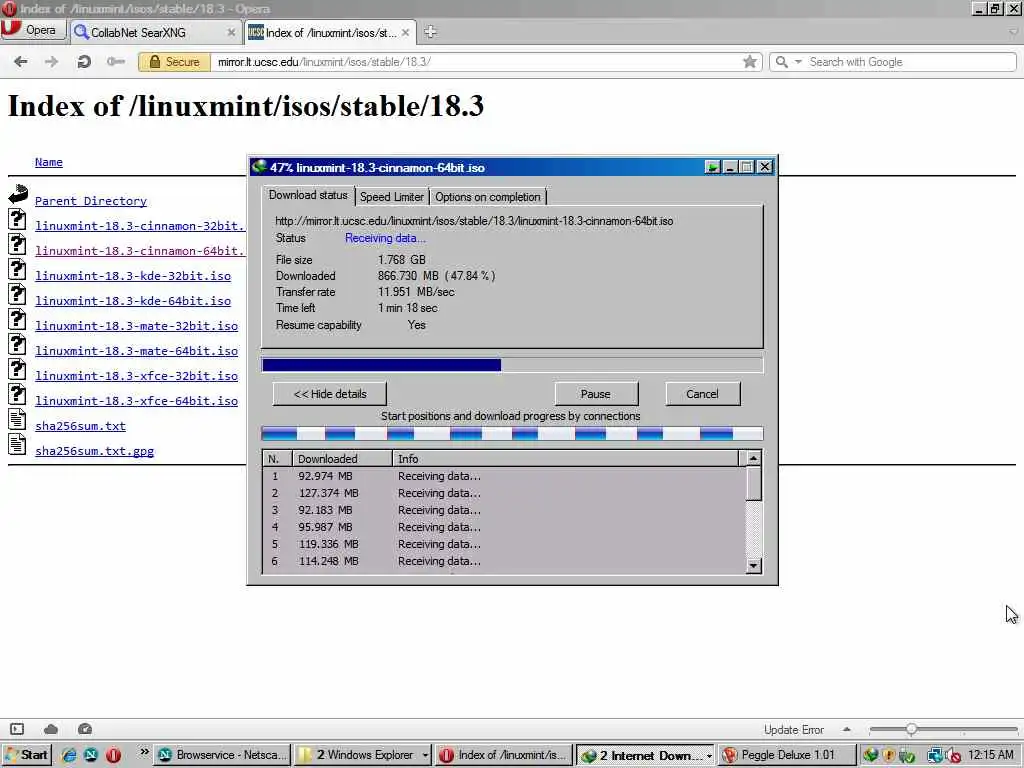Close the Index of /linuxmint tab
1024x768 pixels.
[406, 32]
